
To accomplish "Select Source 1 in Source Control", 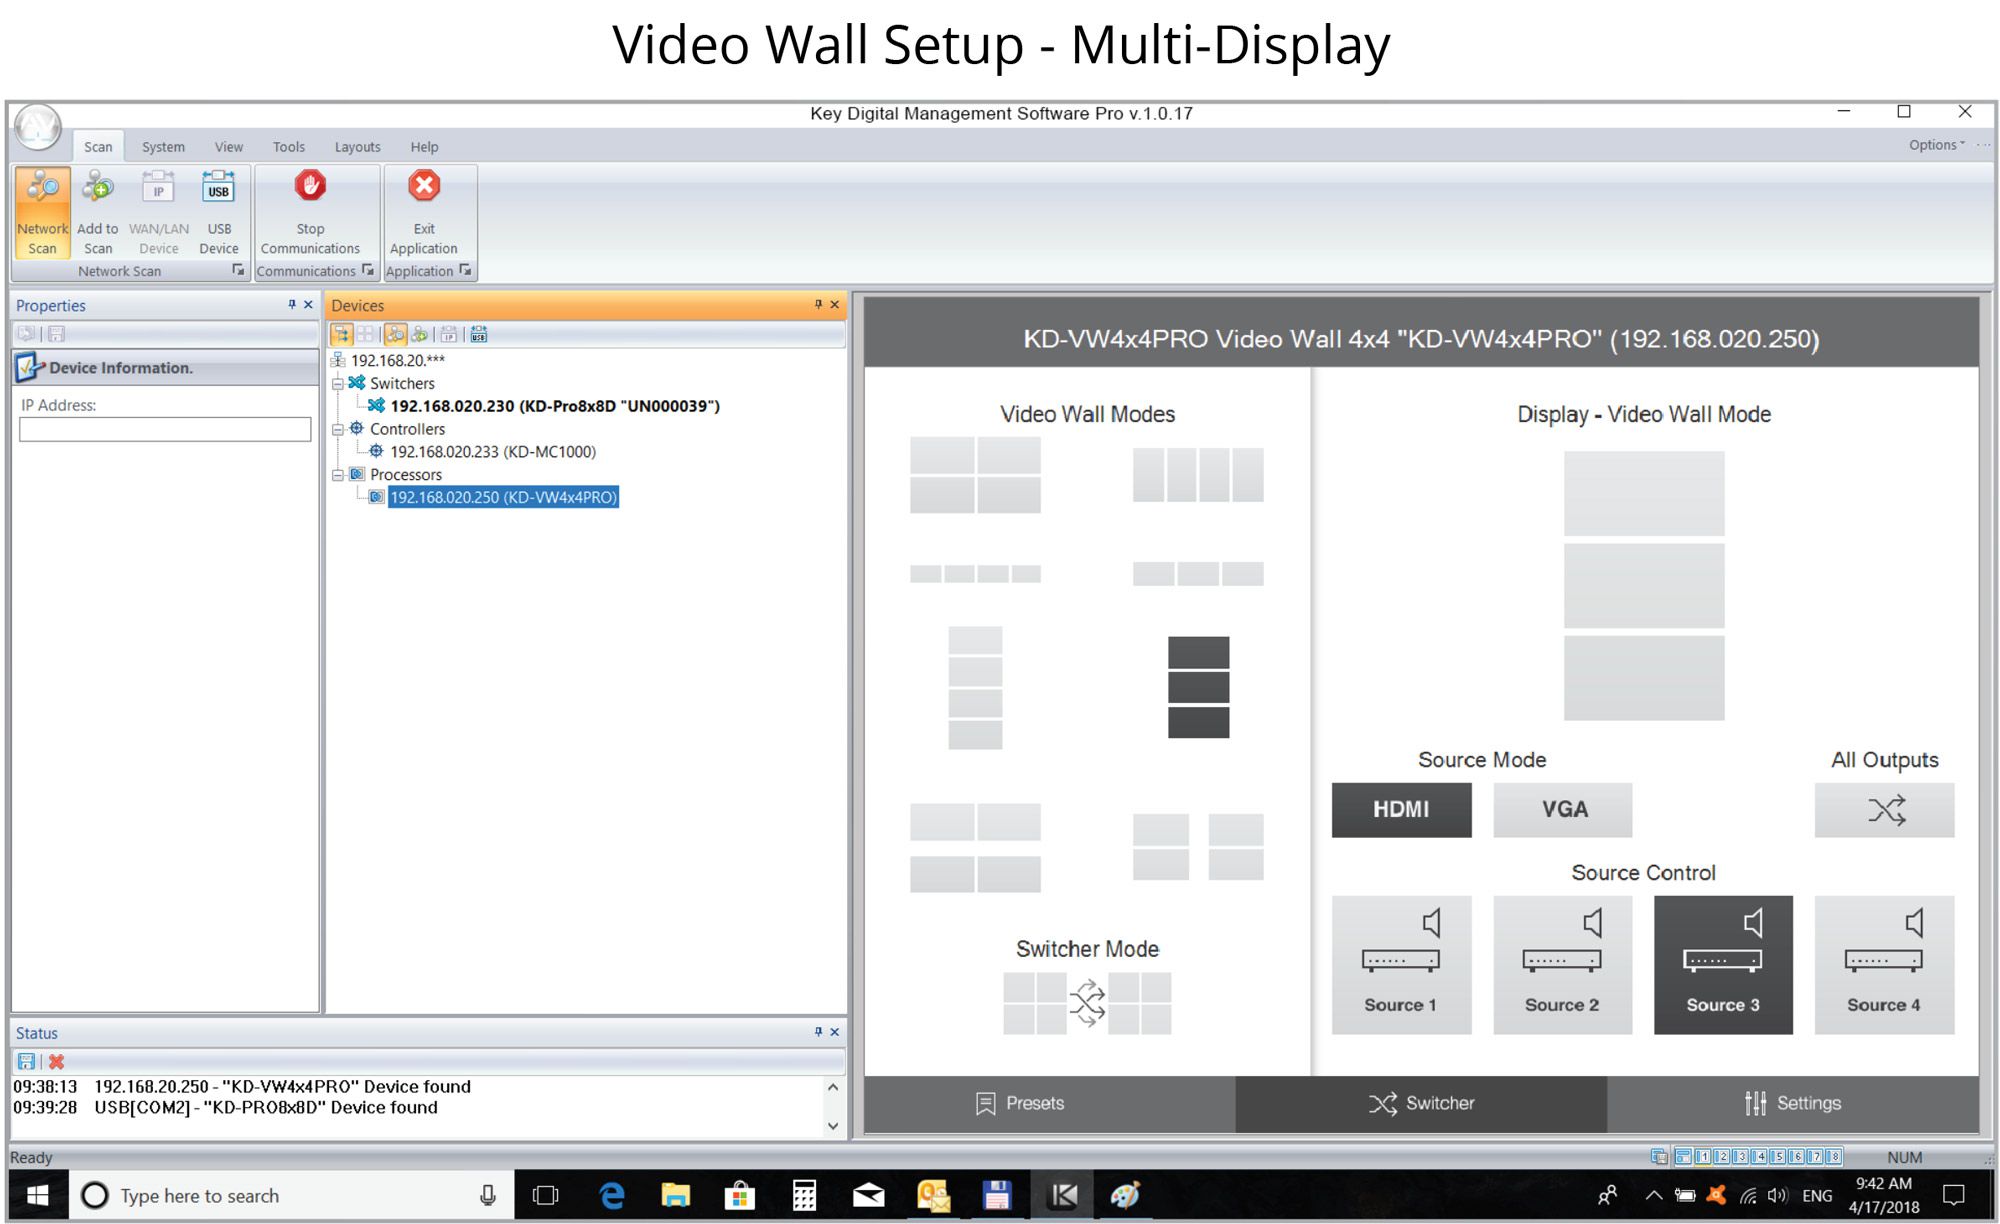I will (x=1401, y=964).
